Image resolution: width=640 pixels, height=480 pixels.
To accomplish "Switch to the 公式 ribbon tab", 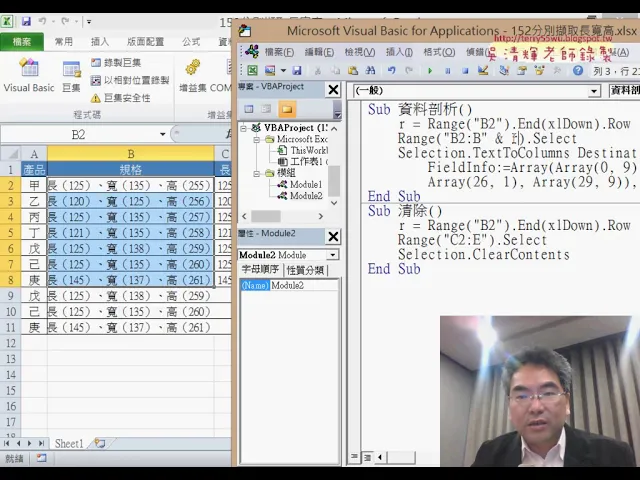I will click(x=191, y=42).
